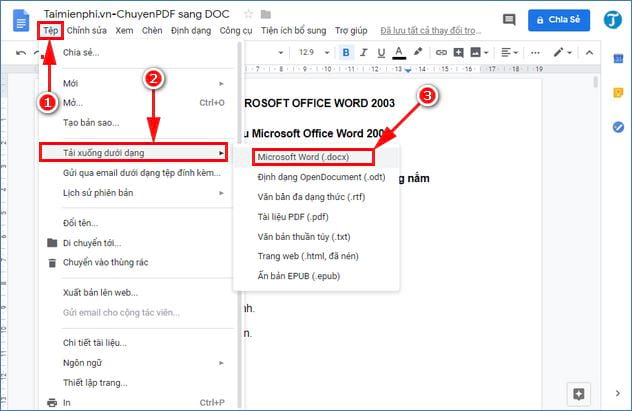Expand Ngôn ngữ submenu
Image resolution: width=632 pixels, height=411 pixels.
[x=137, y=363]
